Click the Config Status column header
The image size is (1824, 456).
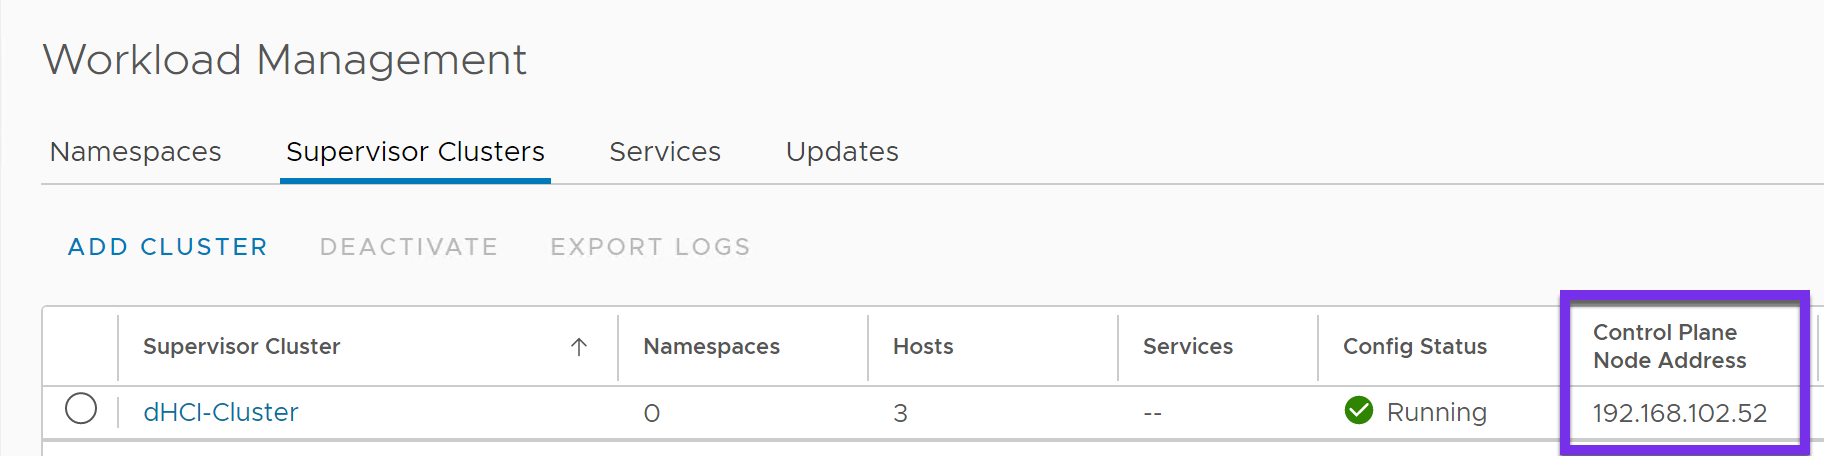1415,347
